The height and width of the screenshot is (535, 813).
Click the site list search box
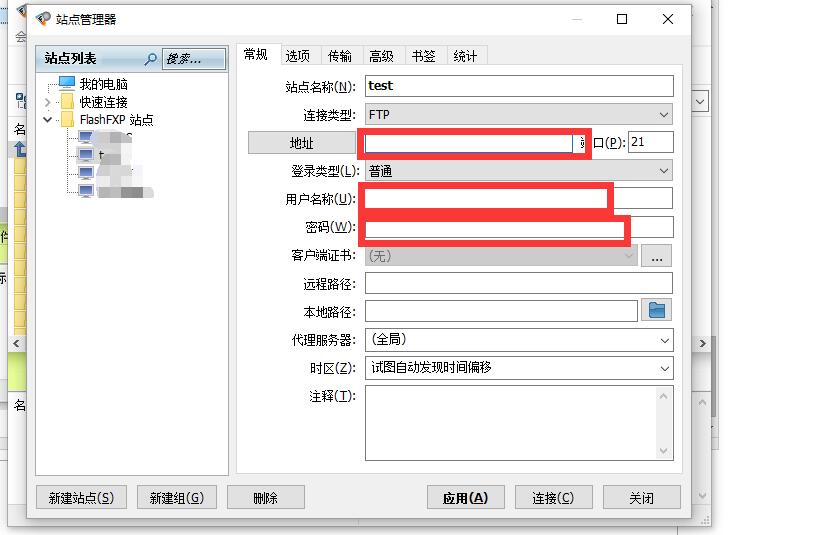point(194,59)
